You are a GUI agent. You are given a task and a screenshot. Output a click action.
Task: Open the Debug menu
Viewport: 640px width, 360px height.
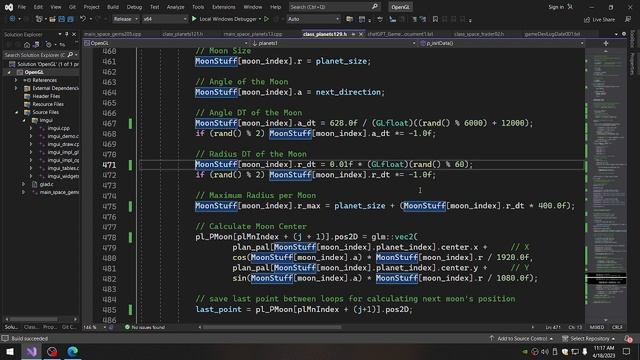(x=134, y=7)
